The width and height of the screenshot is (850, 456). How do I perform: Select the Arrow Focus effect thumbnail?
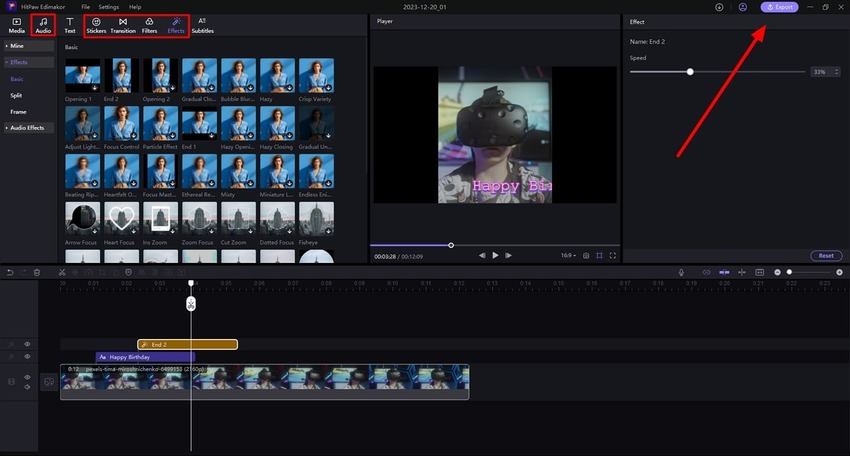point(82,219)
